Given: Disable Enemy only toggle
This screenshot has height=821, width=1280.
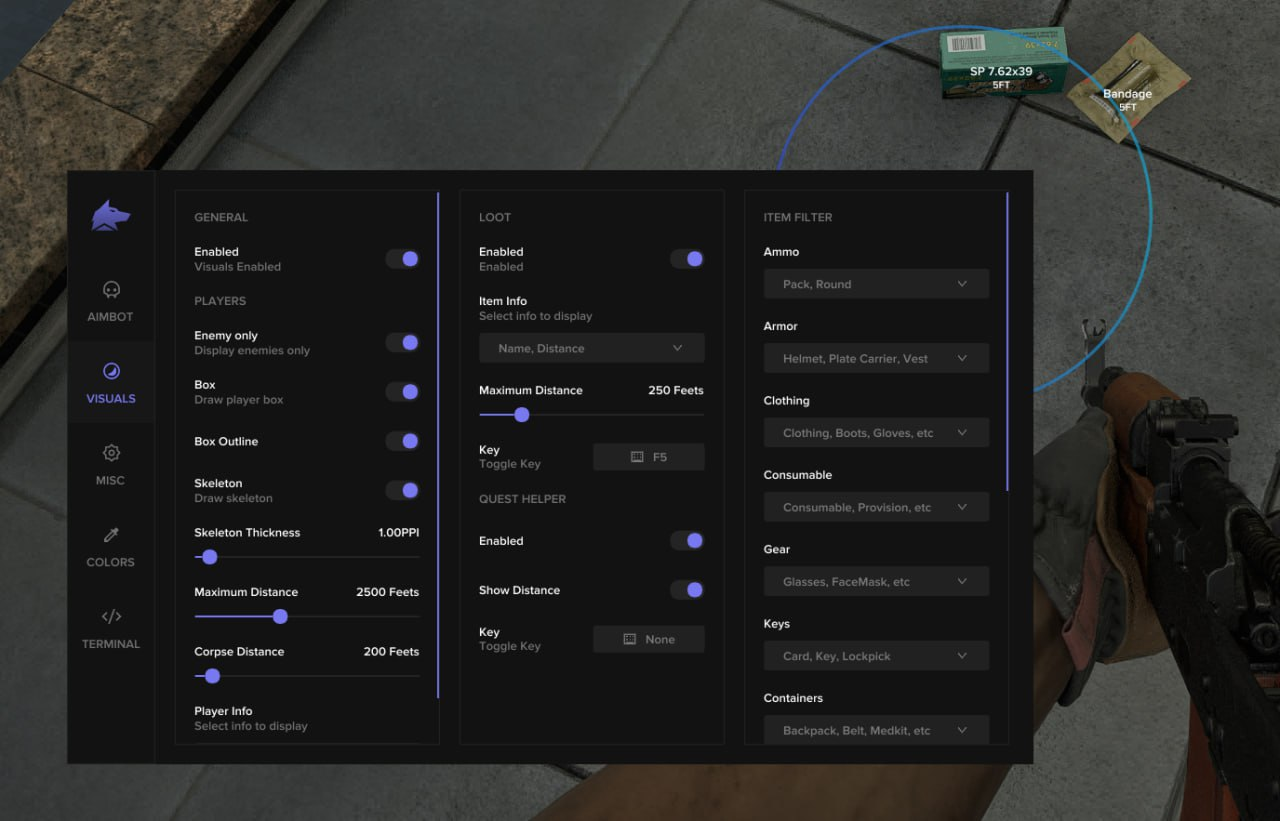Looking at the screenshot, I should [403, 343].
